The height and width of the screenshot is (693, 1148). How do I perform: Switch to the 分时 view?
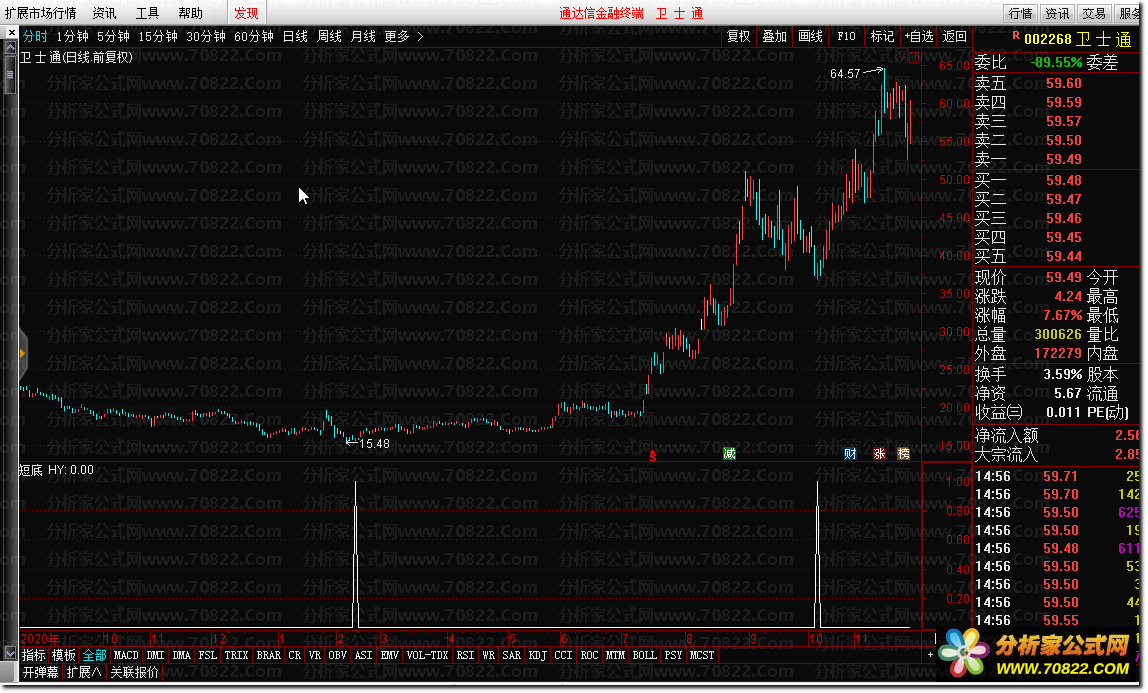35,37
